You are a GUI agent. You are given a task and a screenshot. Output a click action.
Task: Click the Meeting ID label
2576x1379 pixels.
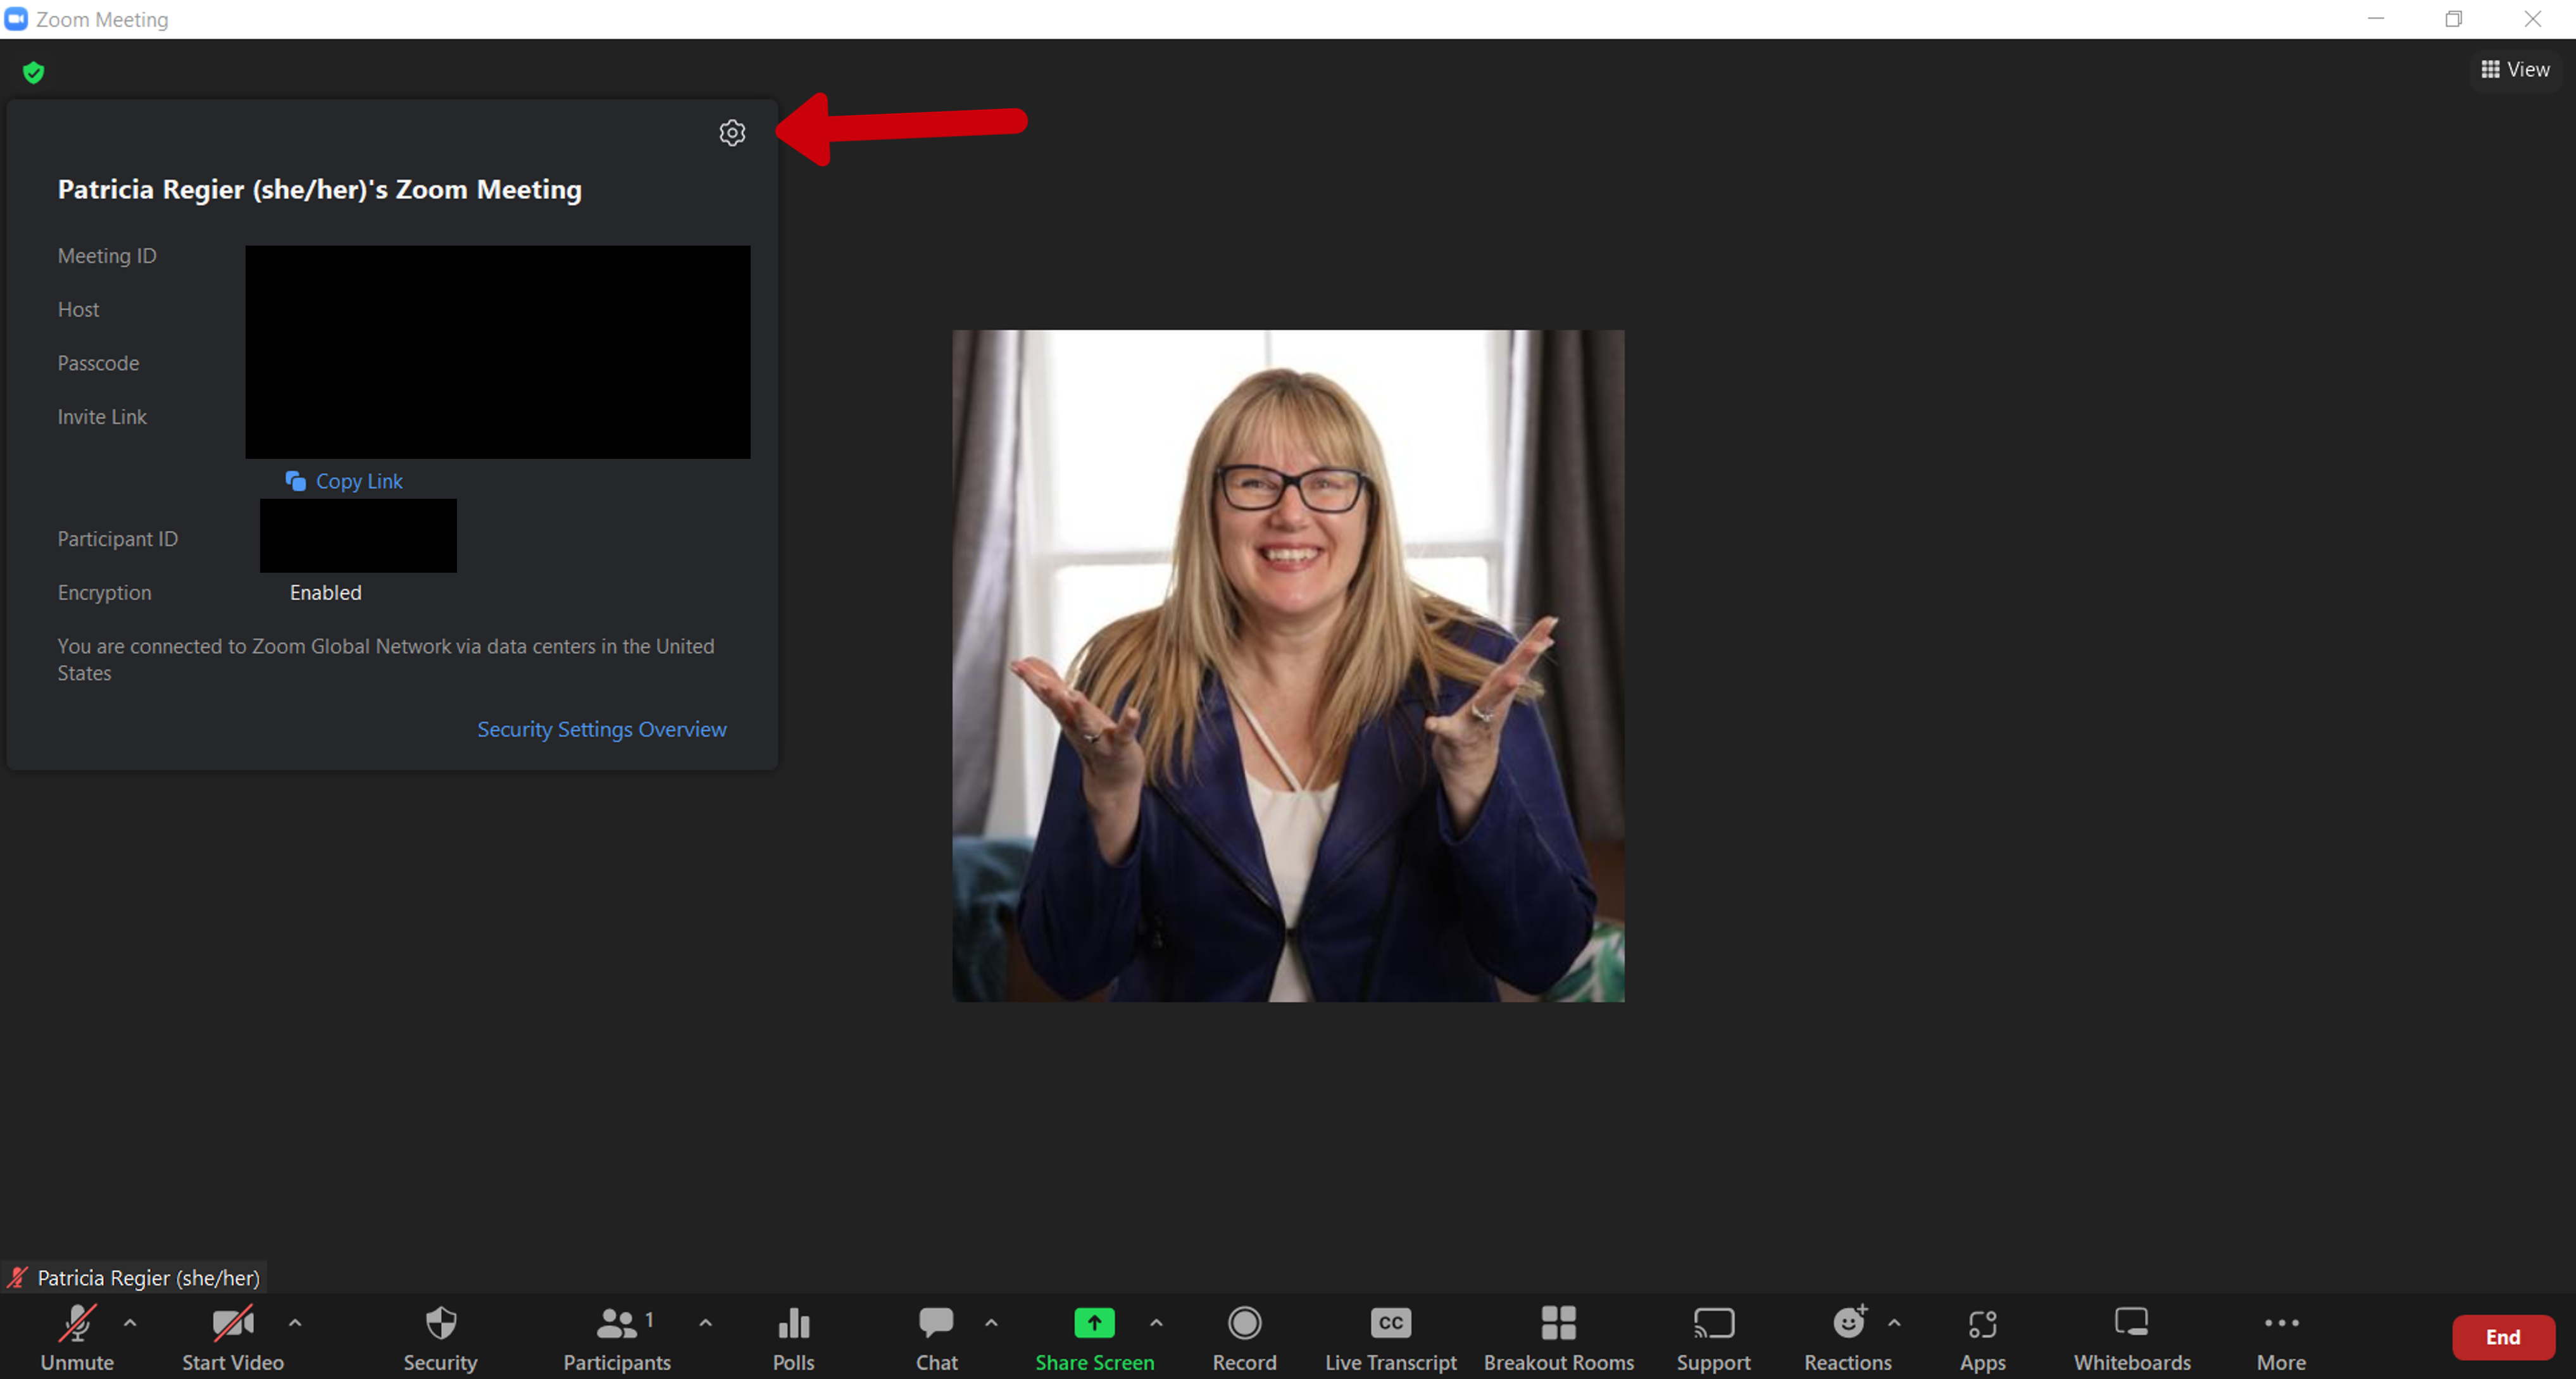pyautogui.click(x=107, y=256)
